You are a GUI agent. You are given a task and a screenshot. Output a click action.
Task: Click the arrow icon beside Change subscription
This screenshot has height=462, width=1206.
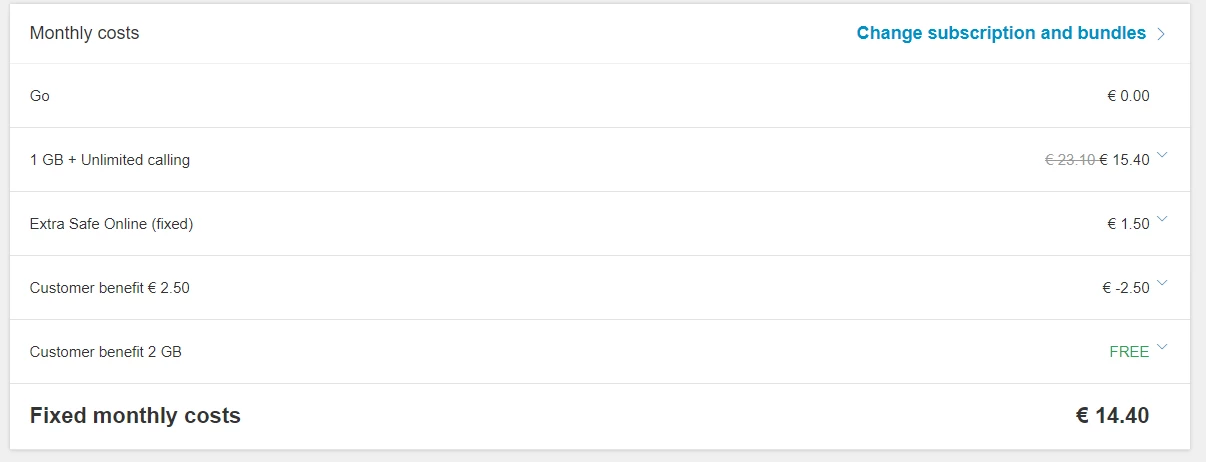[x=1161, y=34]
